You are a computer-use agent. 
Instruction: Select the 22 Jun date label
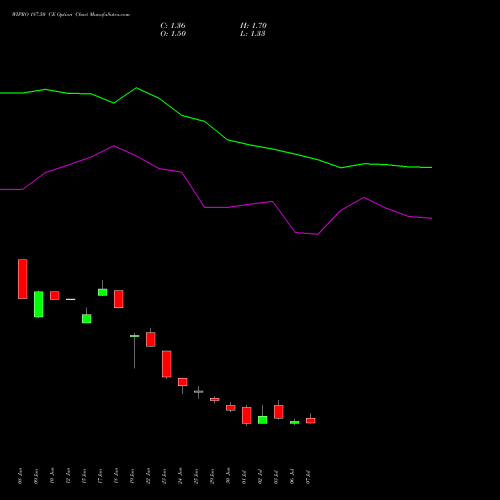point(148,476)
